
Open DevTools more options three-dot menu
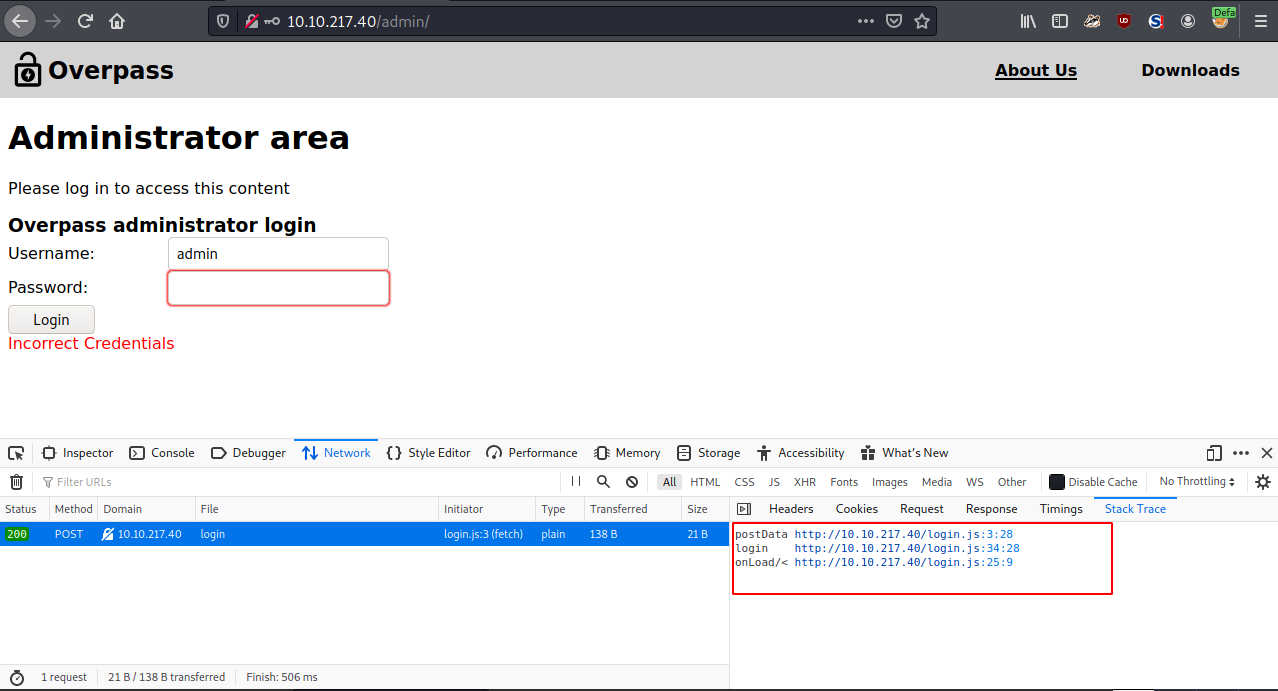[1241, 453]
